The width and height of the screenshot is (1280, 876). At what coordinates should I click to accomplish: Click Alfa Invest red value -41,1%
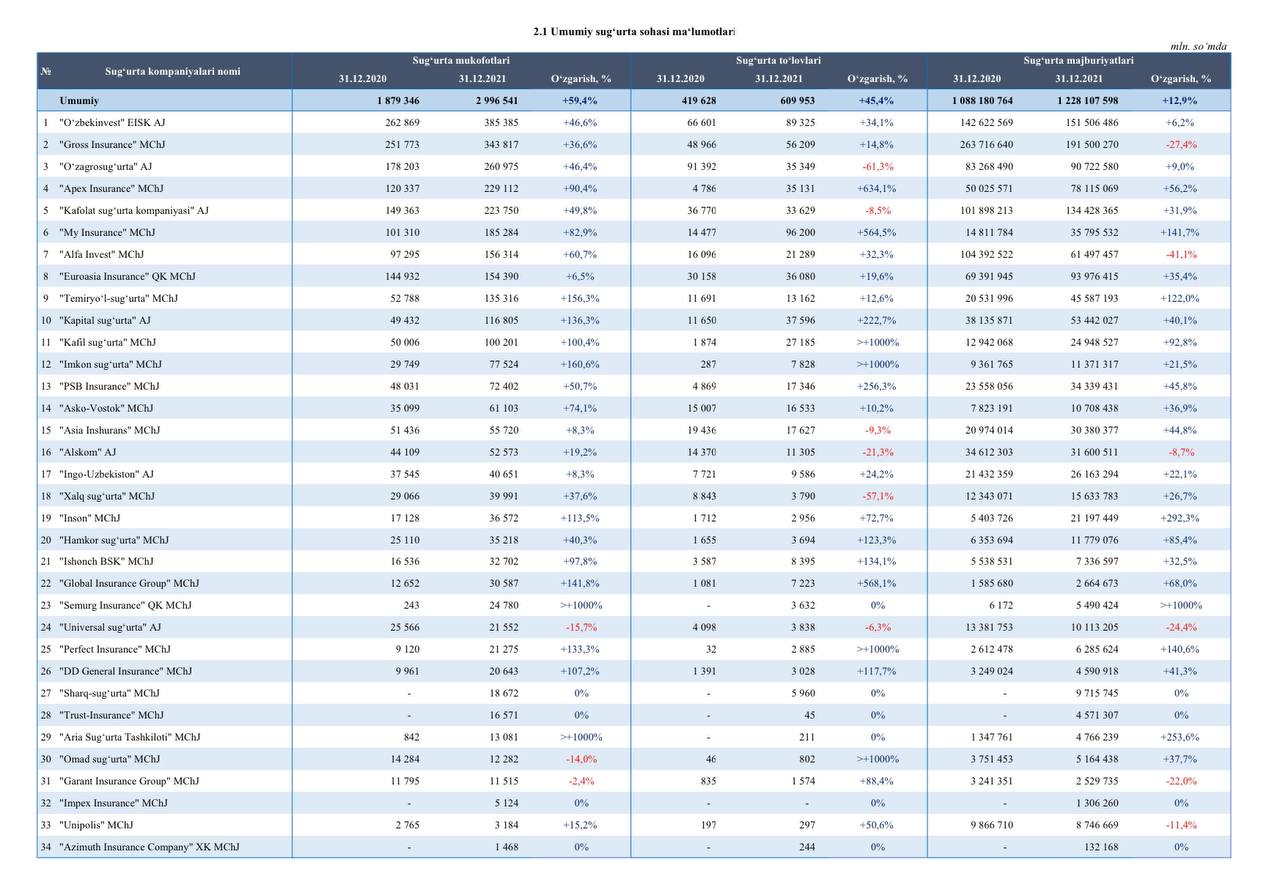pyautogui.click(x=1181, y=255)
